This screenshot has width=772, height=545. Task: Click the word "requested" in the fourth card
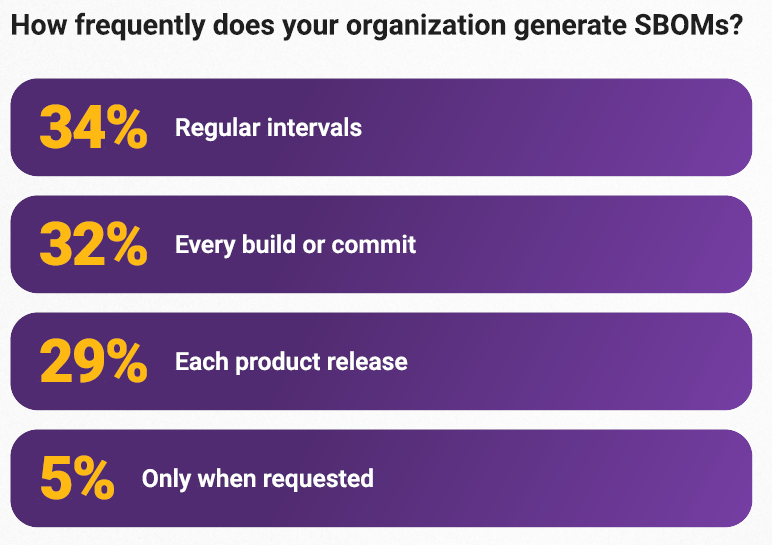321,479
